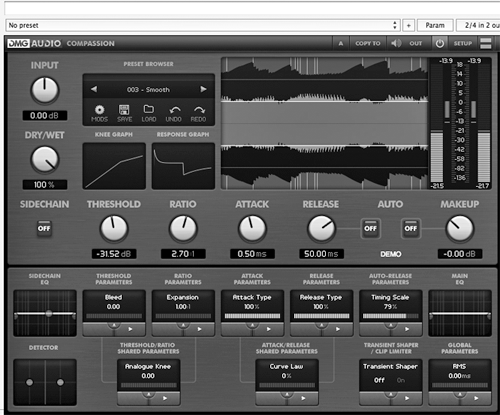The image size is (500, 415).
Task: Set Transient Shaper to Off
Action: click(x=379, y=380)
